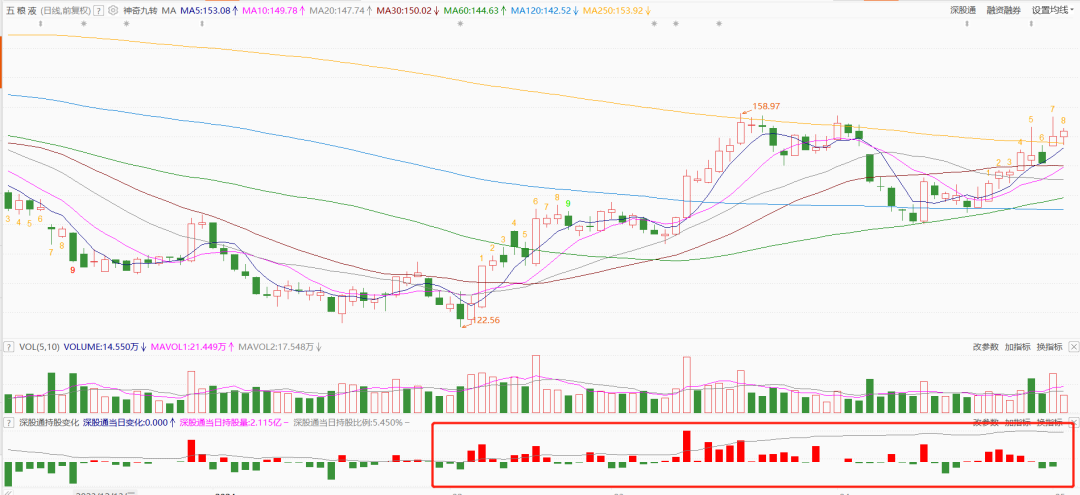Select the MA5:153.08 moving average label

tap(208, 10)
